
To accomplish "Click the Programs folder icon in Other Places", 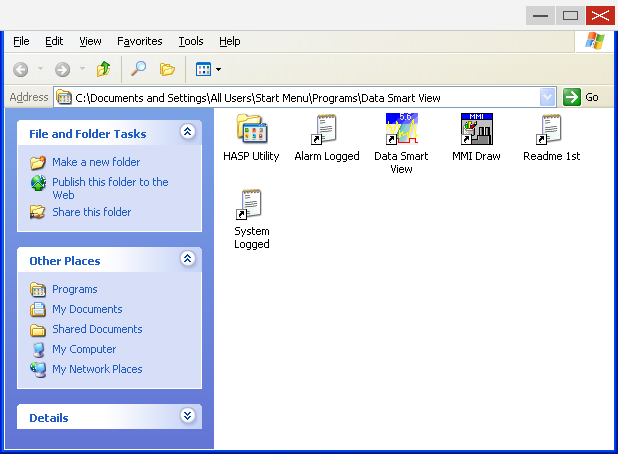I will click(x=38, y=289).
